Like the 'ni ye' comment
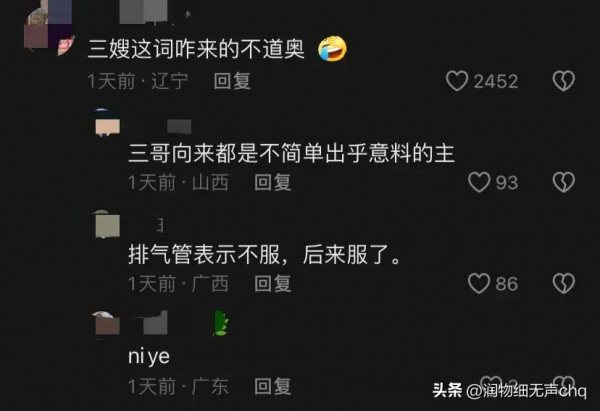600x411 pixels. pos(491,384)
